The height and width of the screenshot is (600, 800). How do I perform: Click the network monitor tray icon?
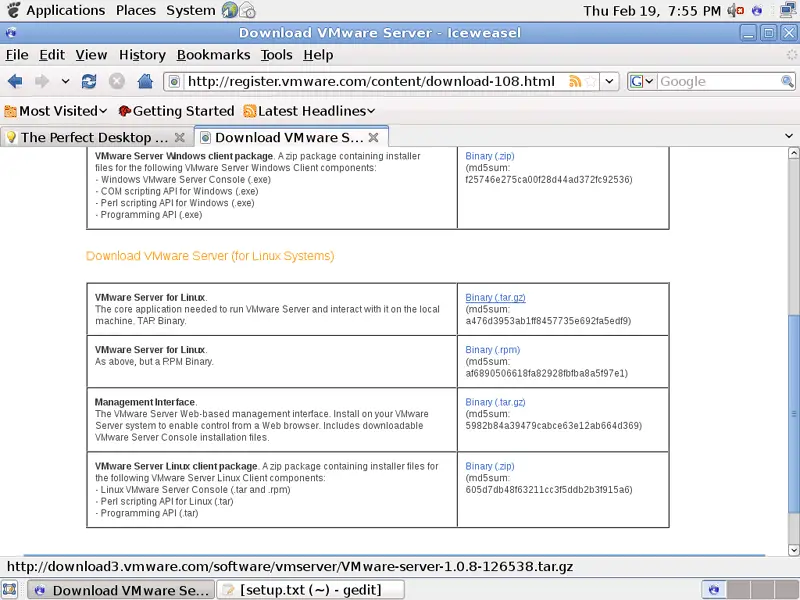click(x=789, y=10)
